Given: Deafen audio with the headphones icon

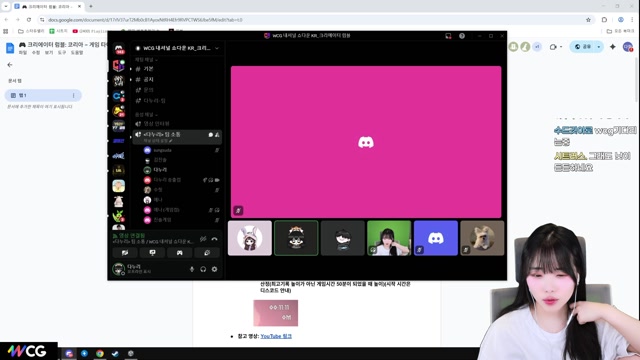Looking at the screenshot, I should point(203,269).
